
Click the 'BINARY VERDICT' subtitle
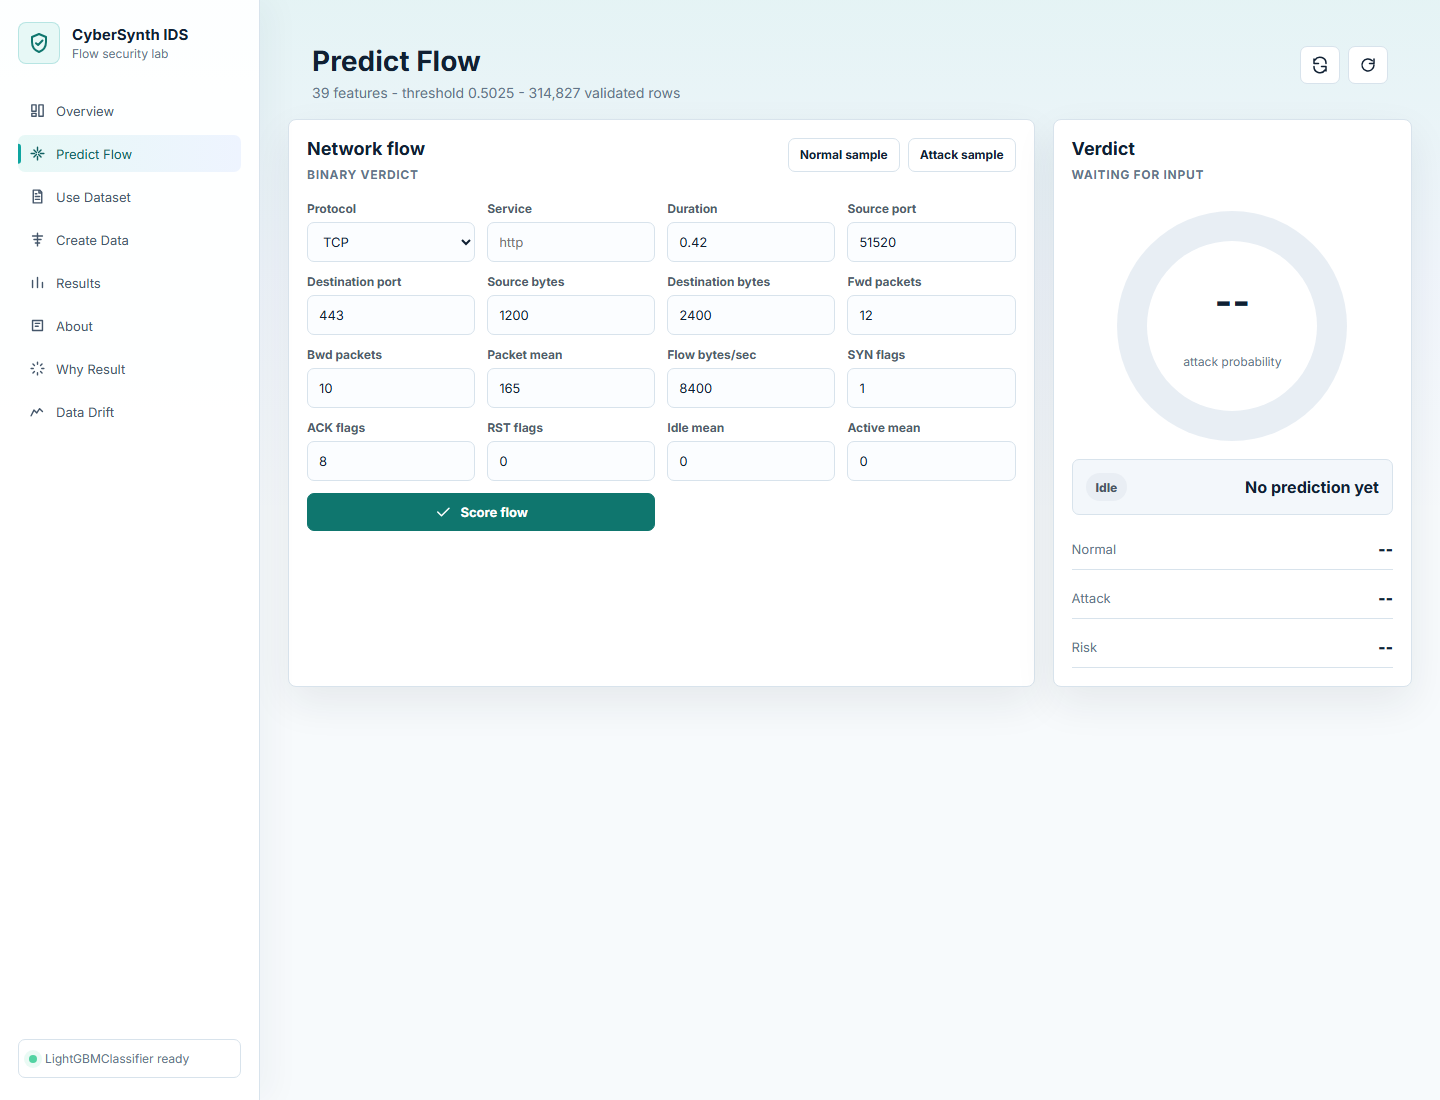pos(363,175)
